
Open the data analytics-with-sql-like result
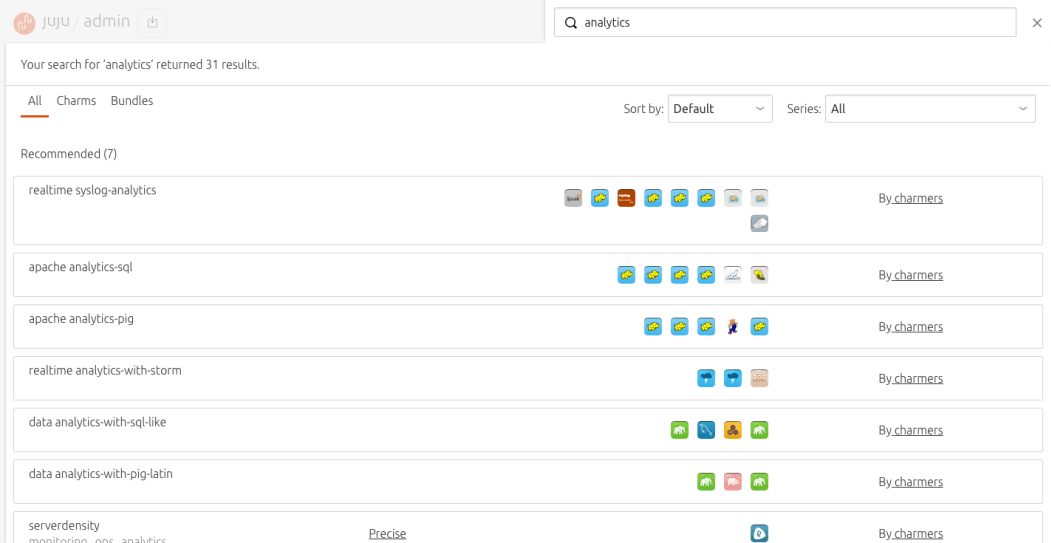coord(528,430)
